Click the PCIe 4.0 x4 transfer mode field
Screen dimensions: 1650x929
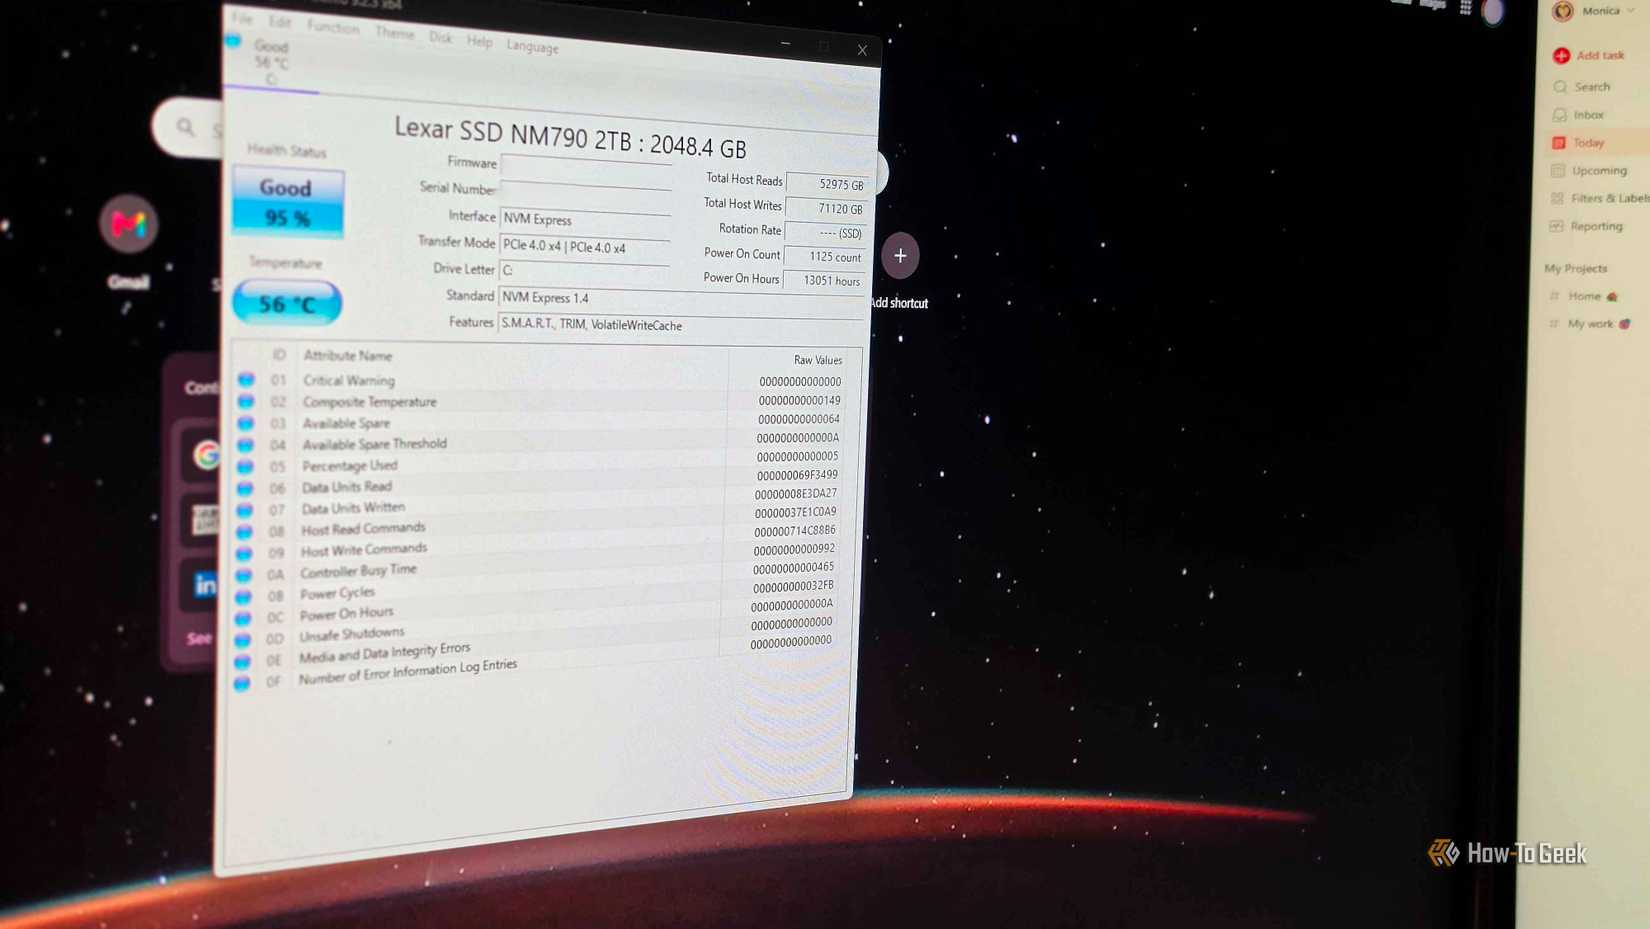585,246
